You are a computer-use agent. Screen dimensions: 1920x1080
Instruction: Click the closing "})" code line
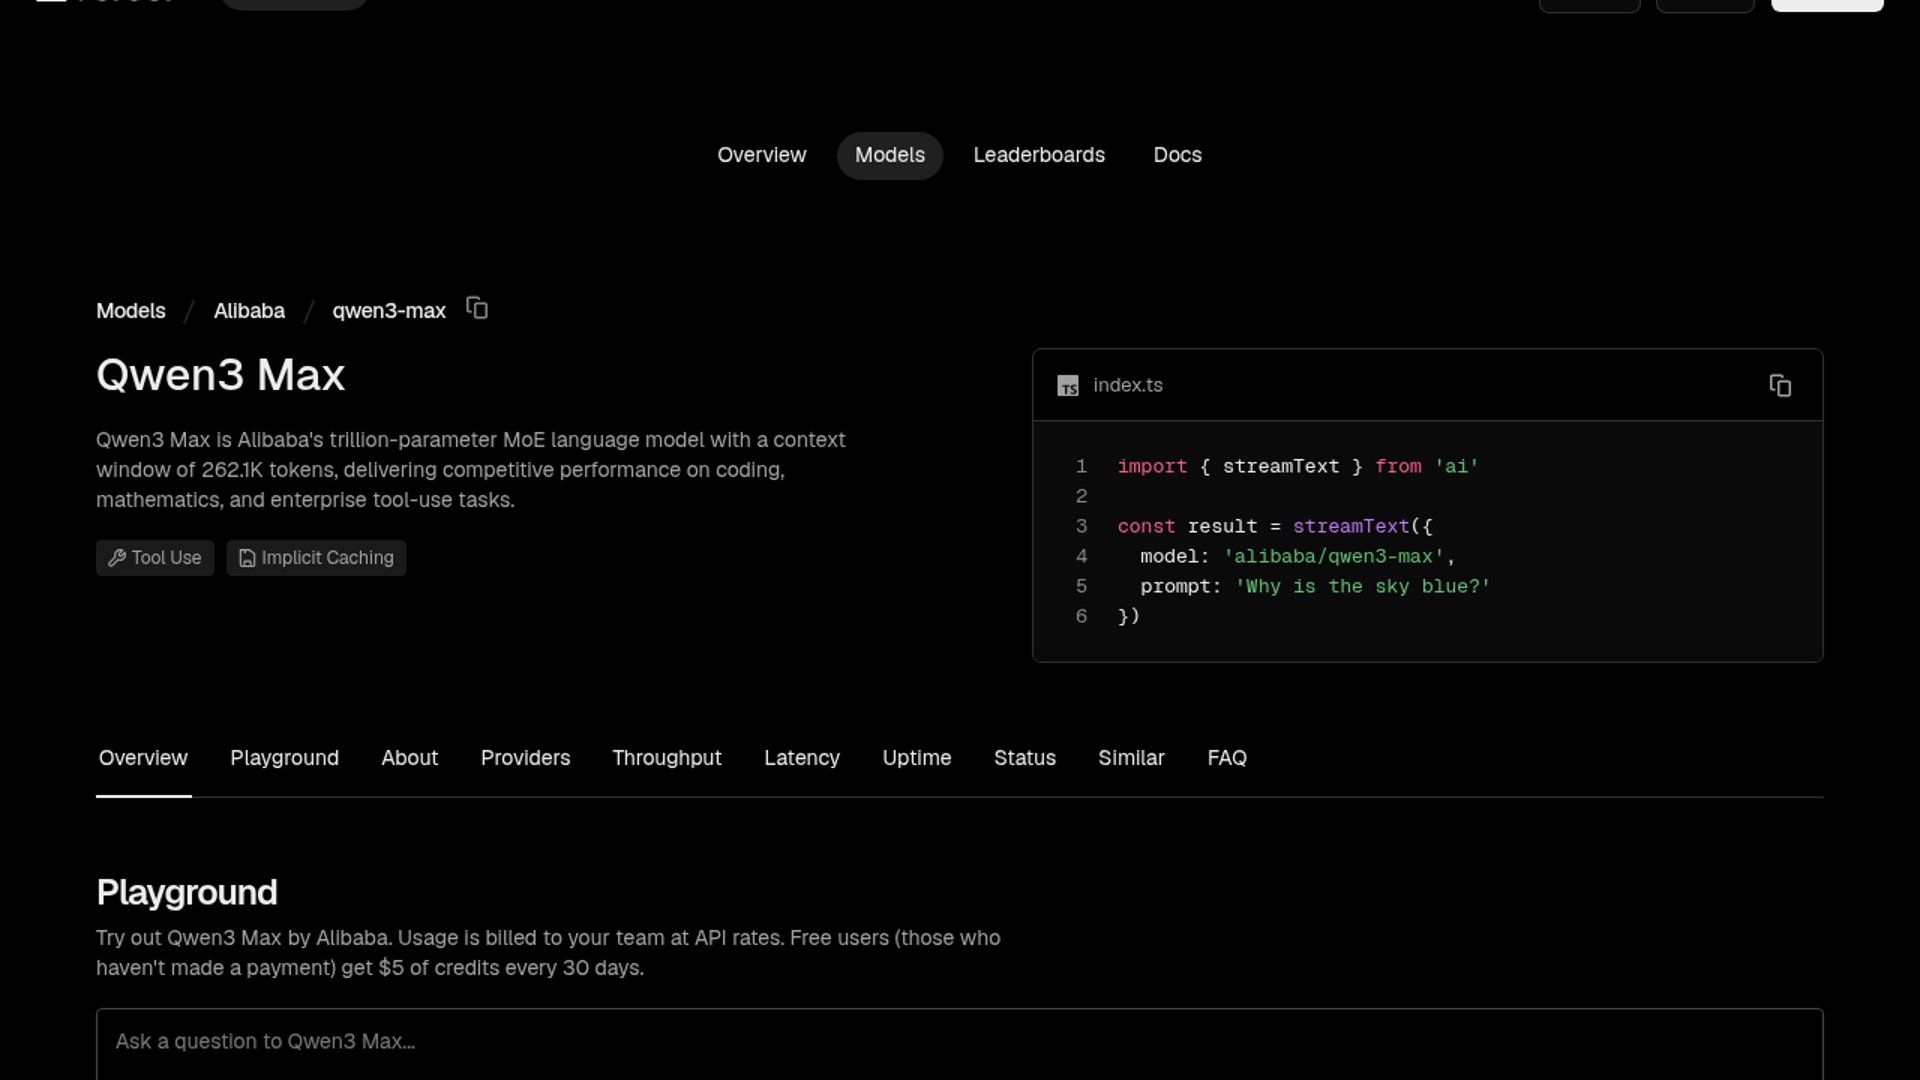click(1129, 617)
